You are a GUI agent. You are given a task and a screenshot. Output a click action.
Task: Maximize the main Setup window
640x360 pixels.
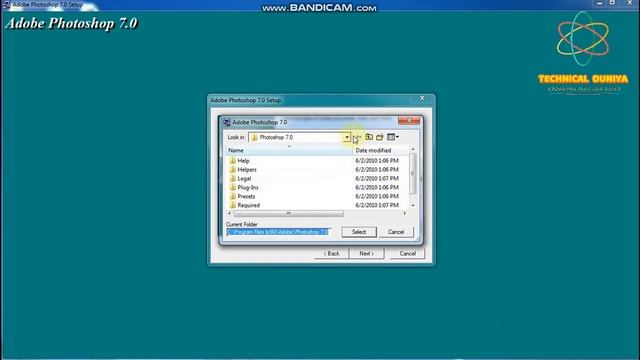[612, 3]
